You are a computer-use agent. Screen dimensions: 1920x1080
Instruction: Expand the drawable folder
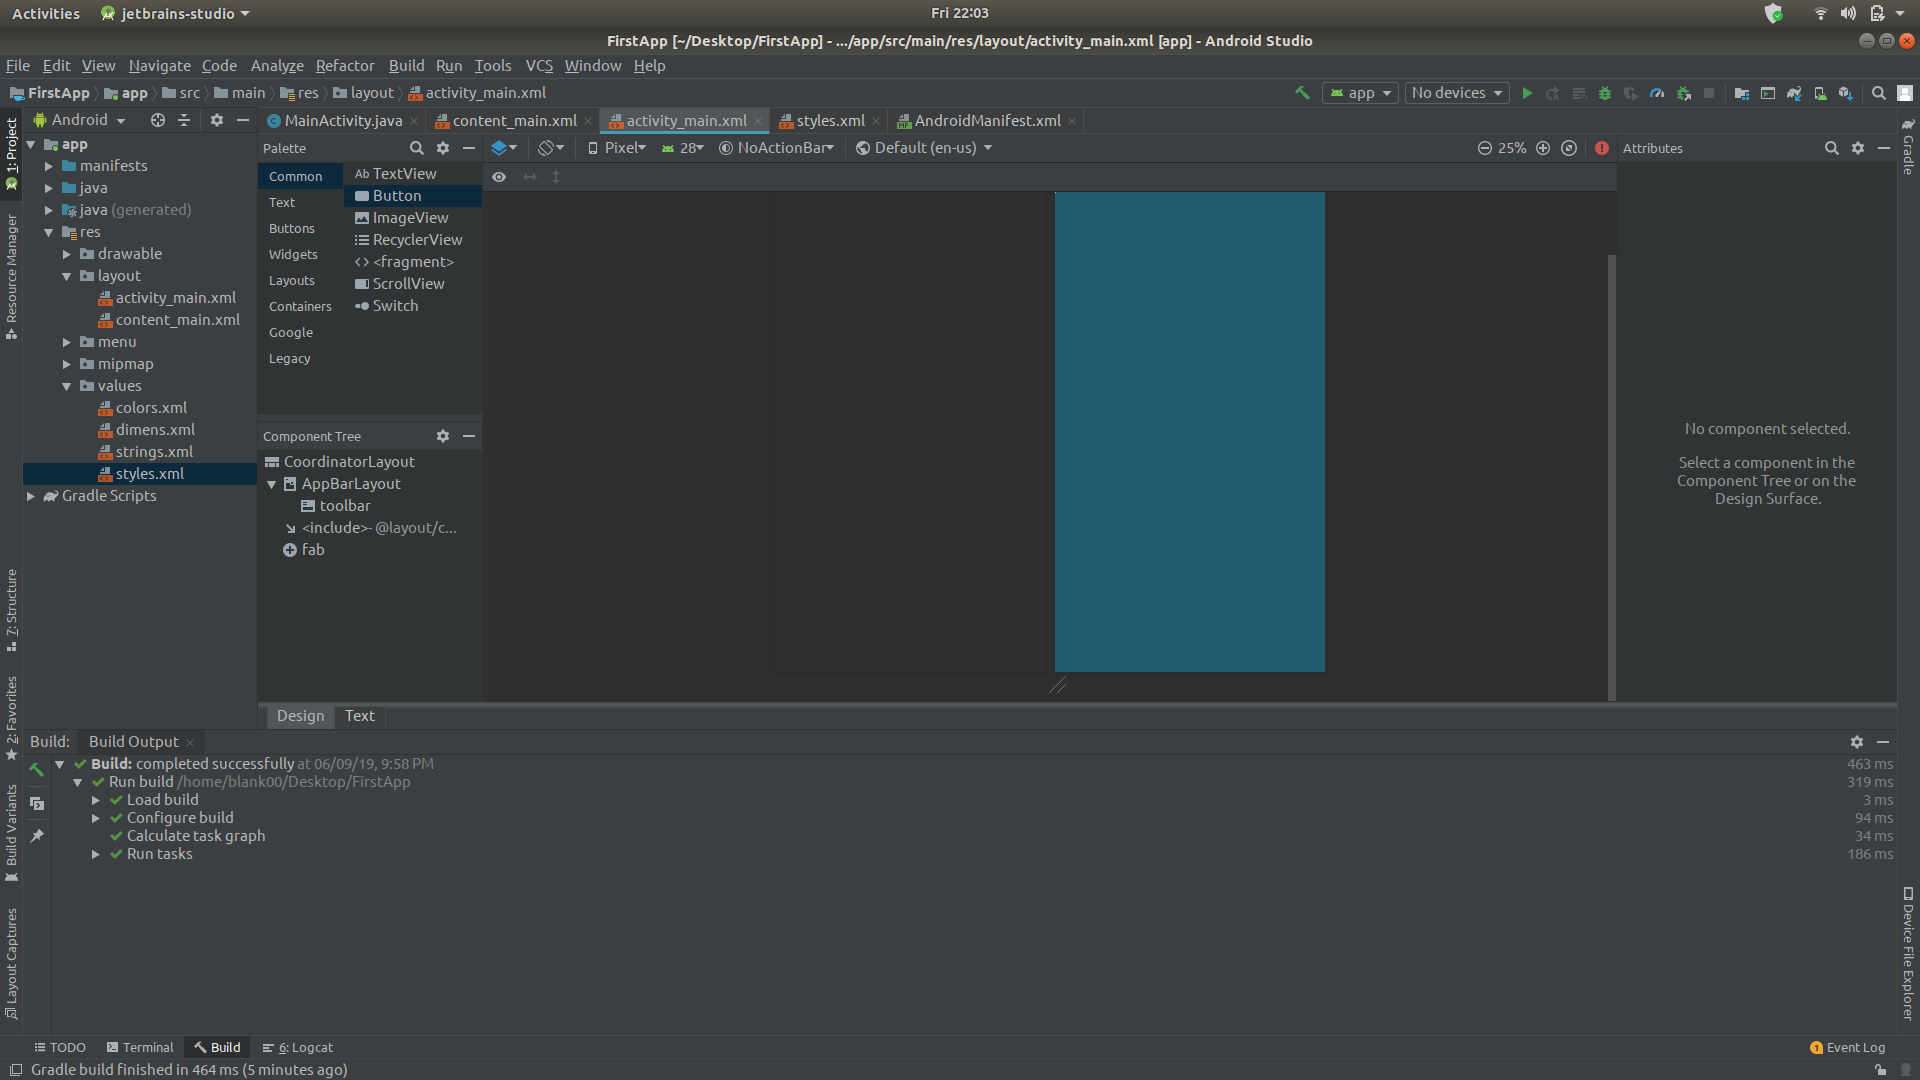(x=67, y=254)
